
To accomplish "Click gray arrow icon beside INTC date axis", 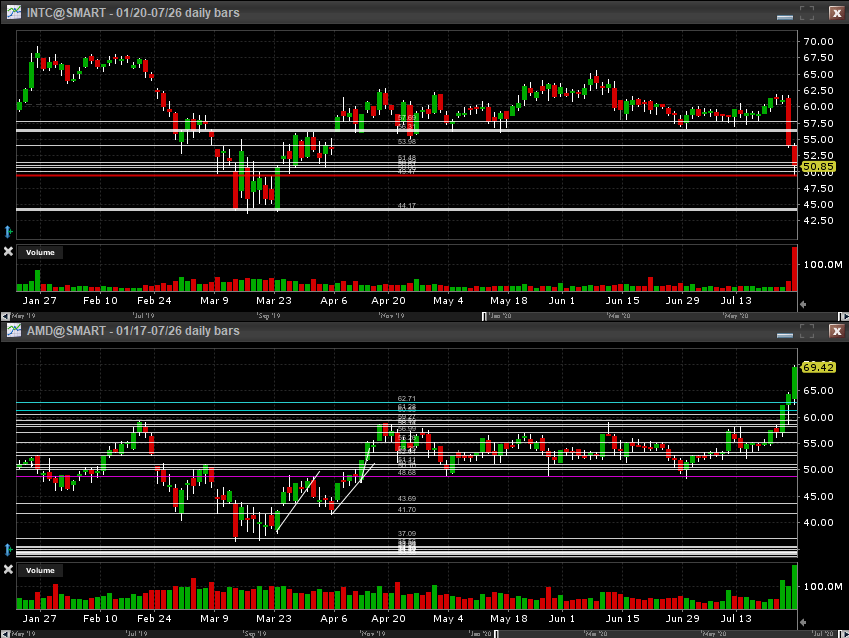I will pyautogui.click(x=803, y=304).
